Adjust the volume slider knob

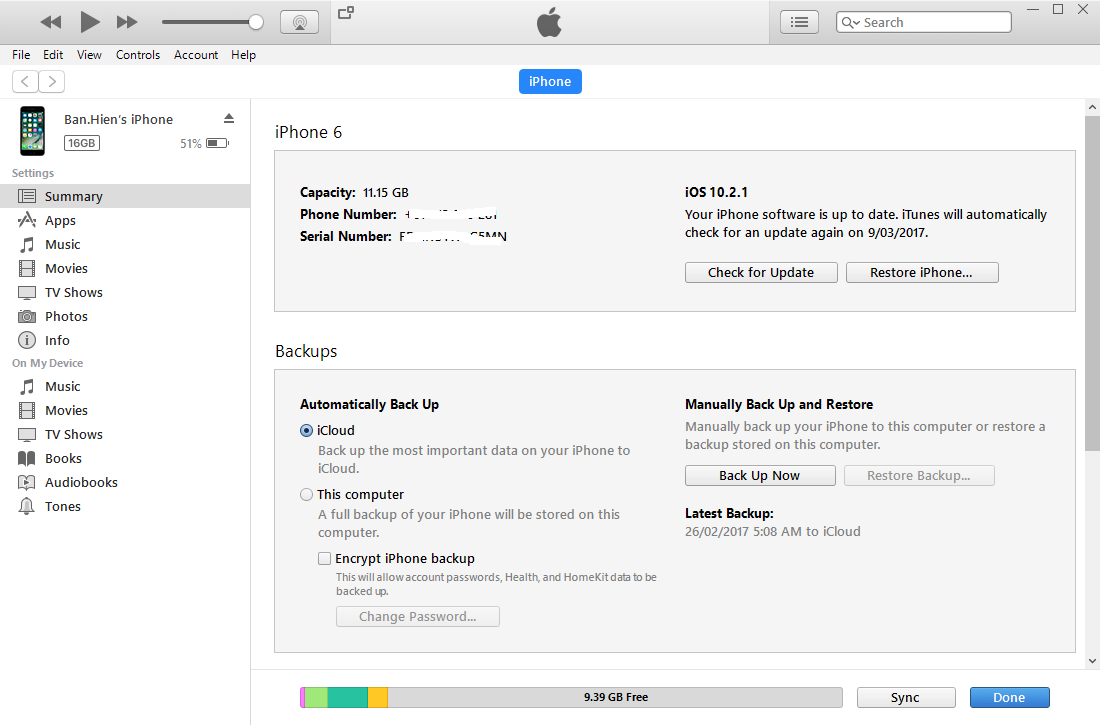point(256,22)
